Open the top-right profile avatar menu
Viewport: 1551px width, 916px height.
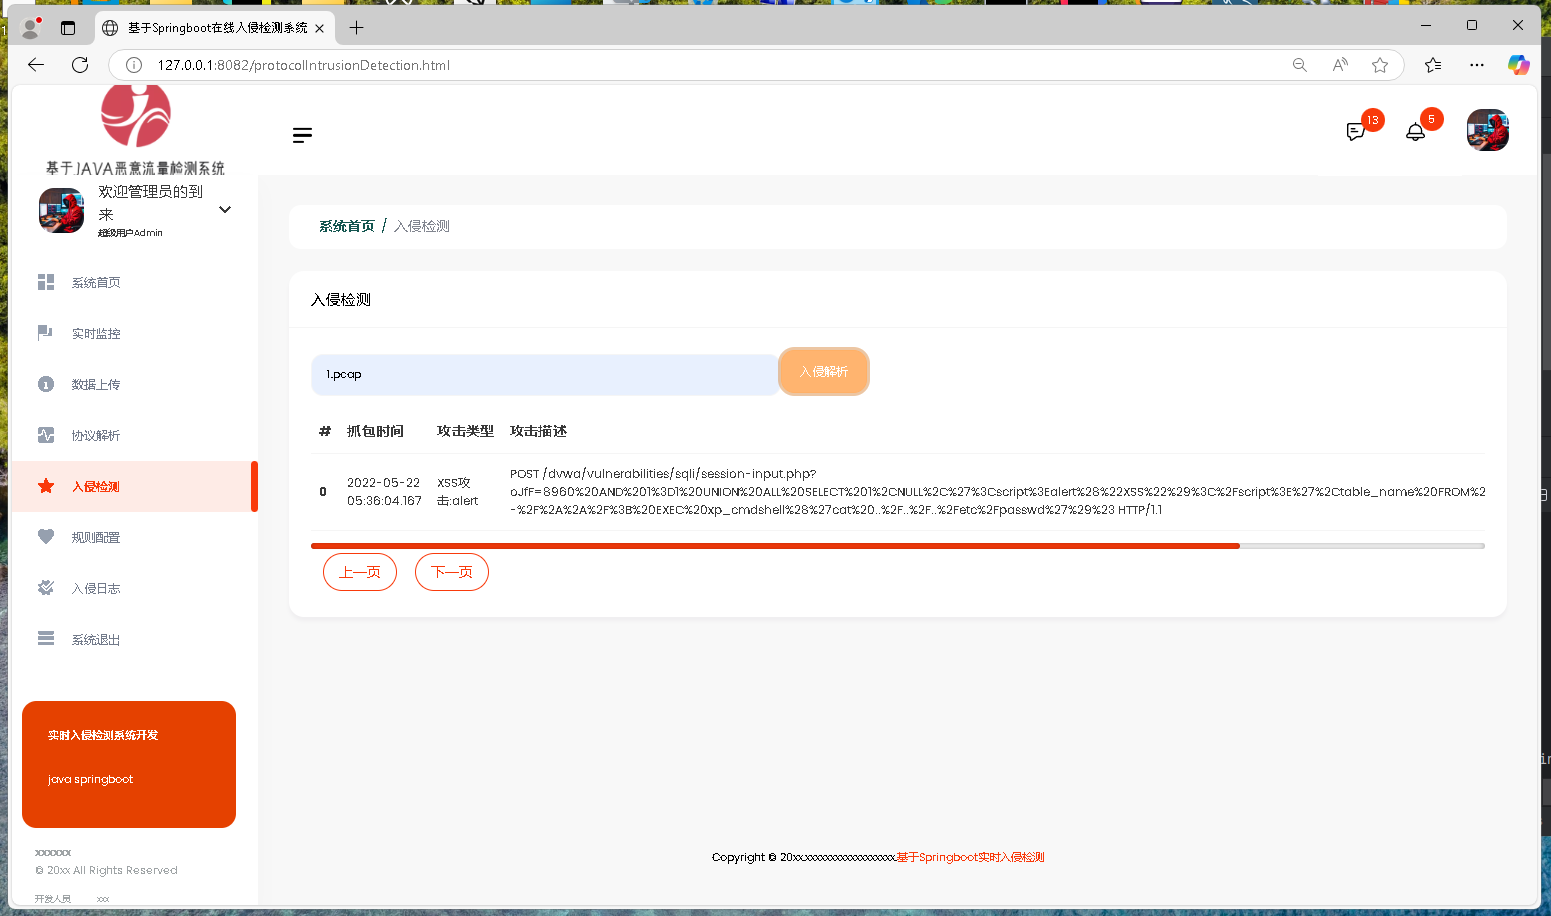coord(1487,130)
